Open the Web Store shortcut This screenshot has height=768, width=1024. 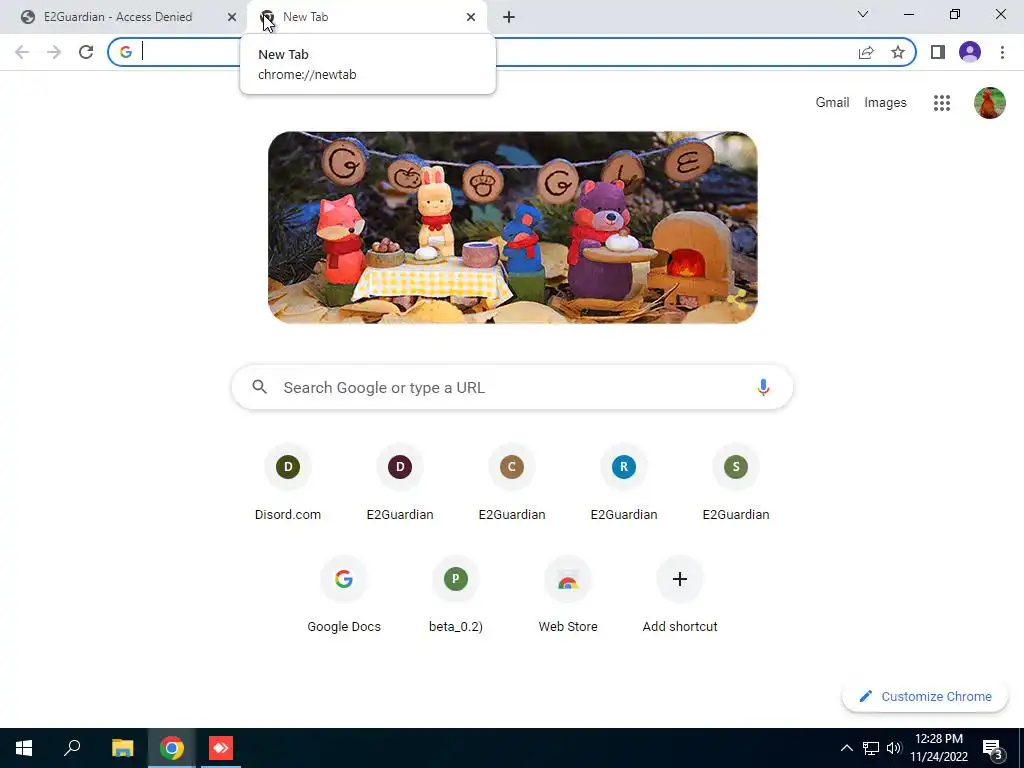point(568,596)
